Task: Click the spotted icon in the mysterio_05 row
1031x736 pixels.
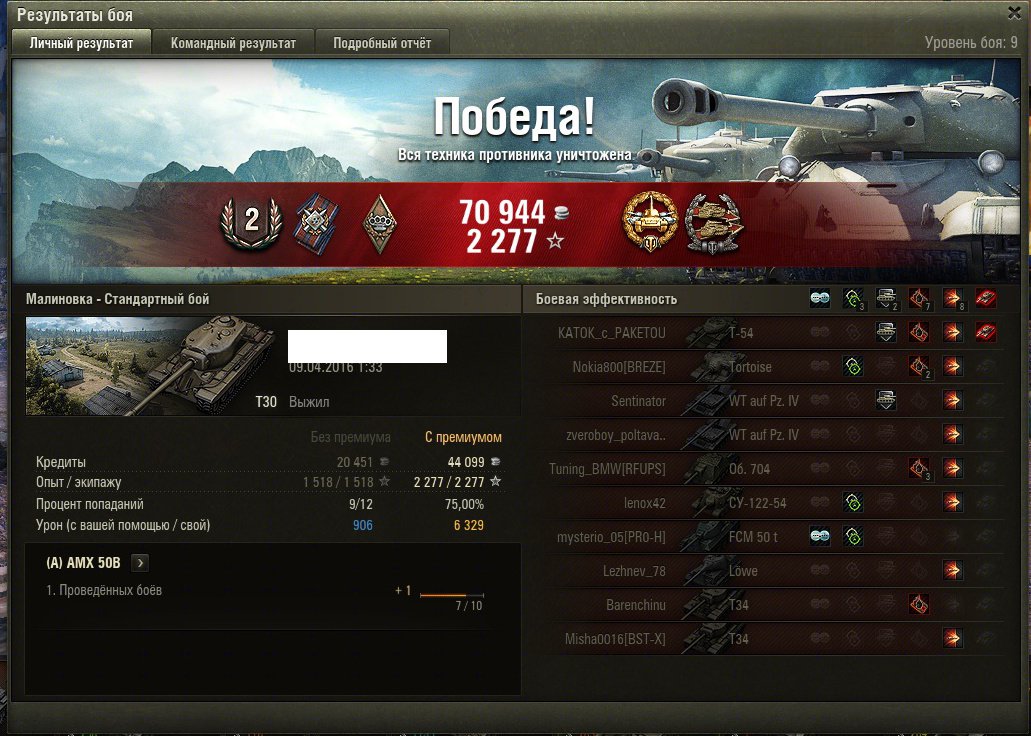Action: tap(820, 537)
